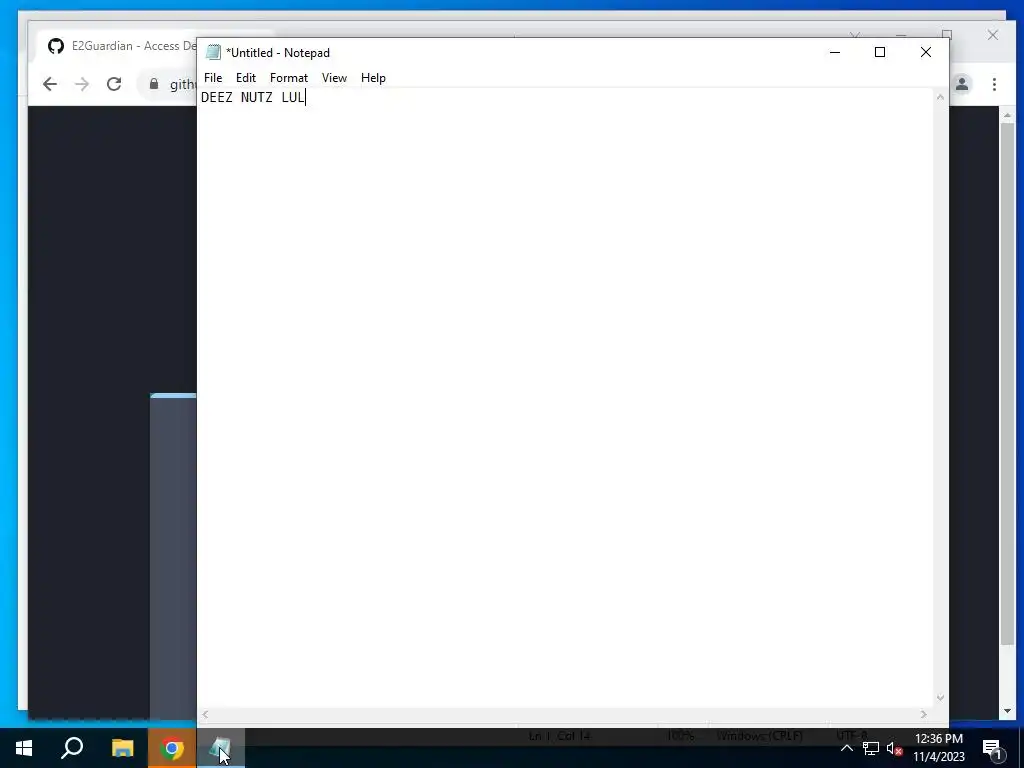Reload the page in Chrome
The width and height of the screenshot is (1024, 768).
coord(114,84)
